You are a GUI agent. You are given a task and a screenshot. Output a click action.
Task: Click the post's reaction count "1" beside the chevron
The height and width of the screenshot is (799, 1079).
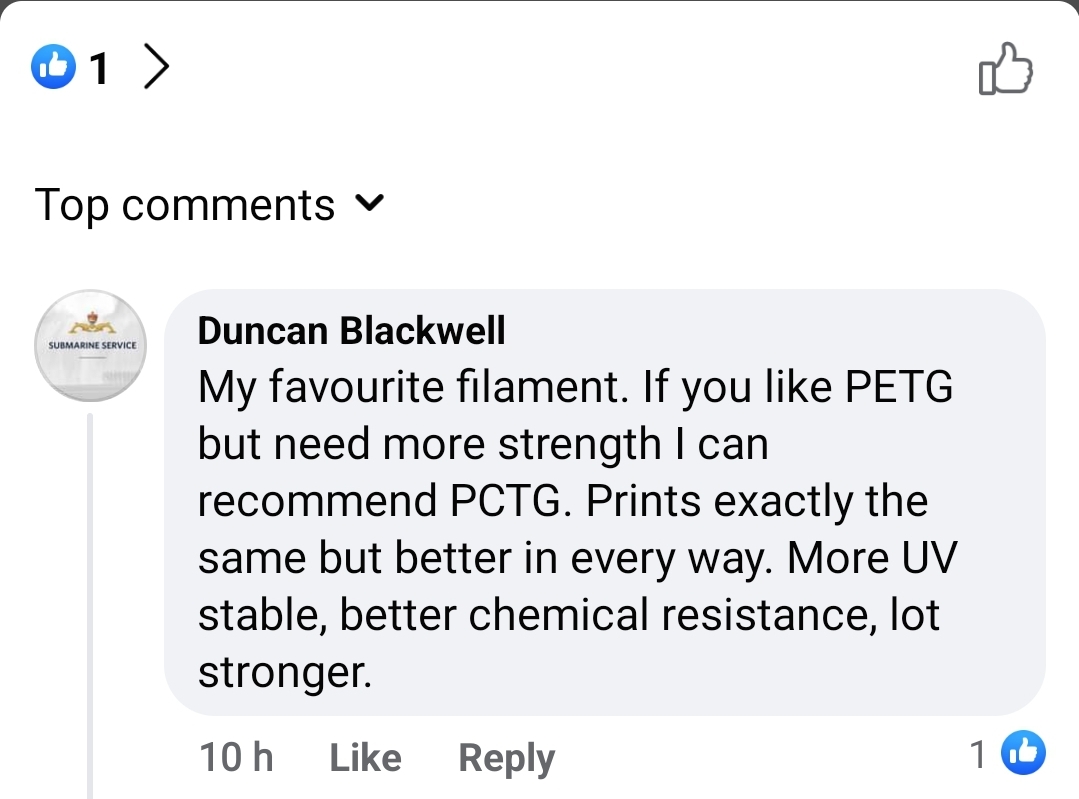pos(99,69)
